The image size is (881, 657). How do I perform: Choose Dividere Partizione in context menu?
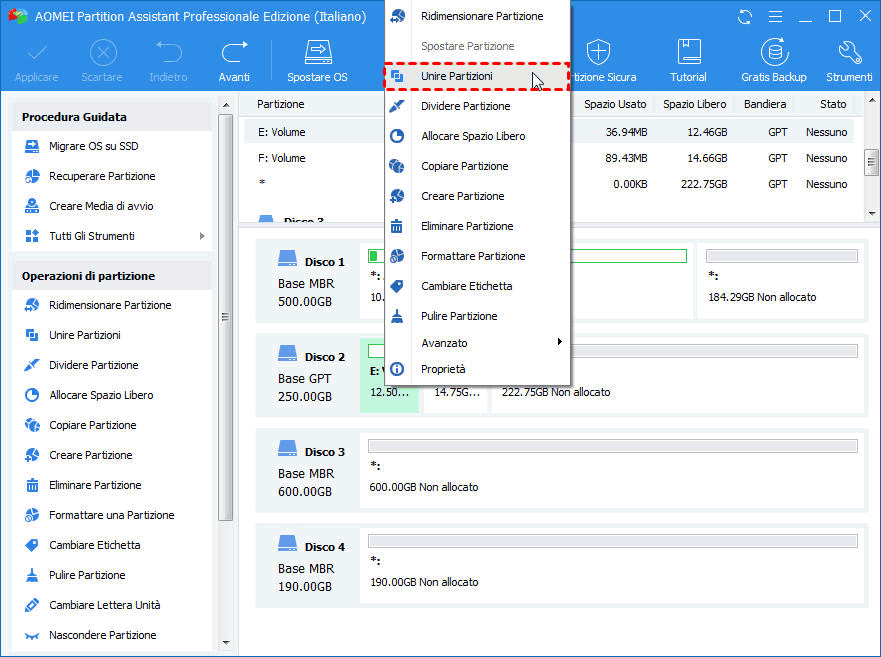click(x=477, y=106)
